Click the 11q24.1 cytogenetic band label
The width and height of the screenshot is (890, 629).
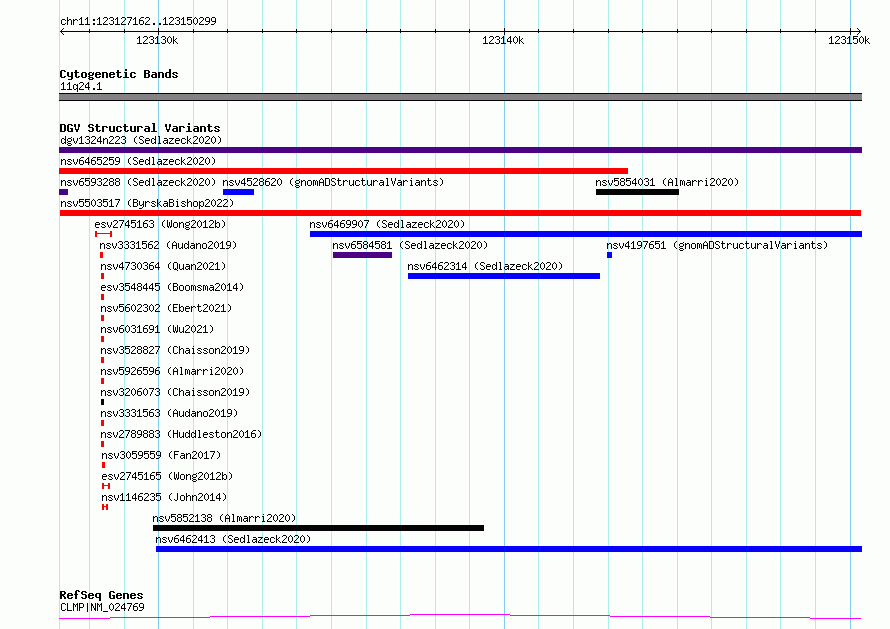[x=81, y=86]
